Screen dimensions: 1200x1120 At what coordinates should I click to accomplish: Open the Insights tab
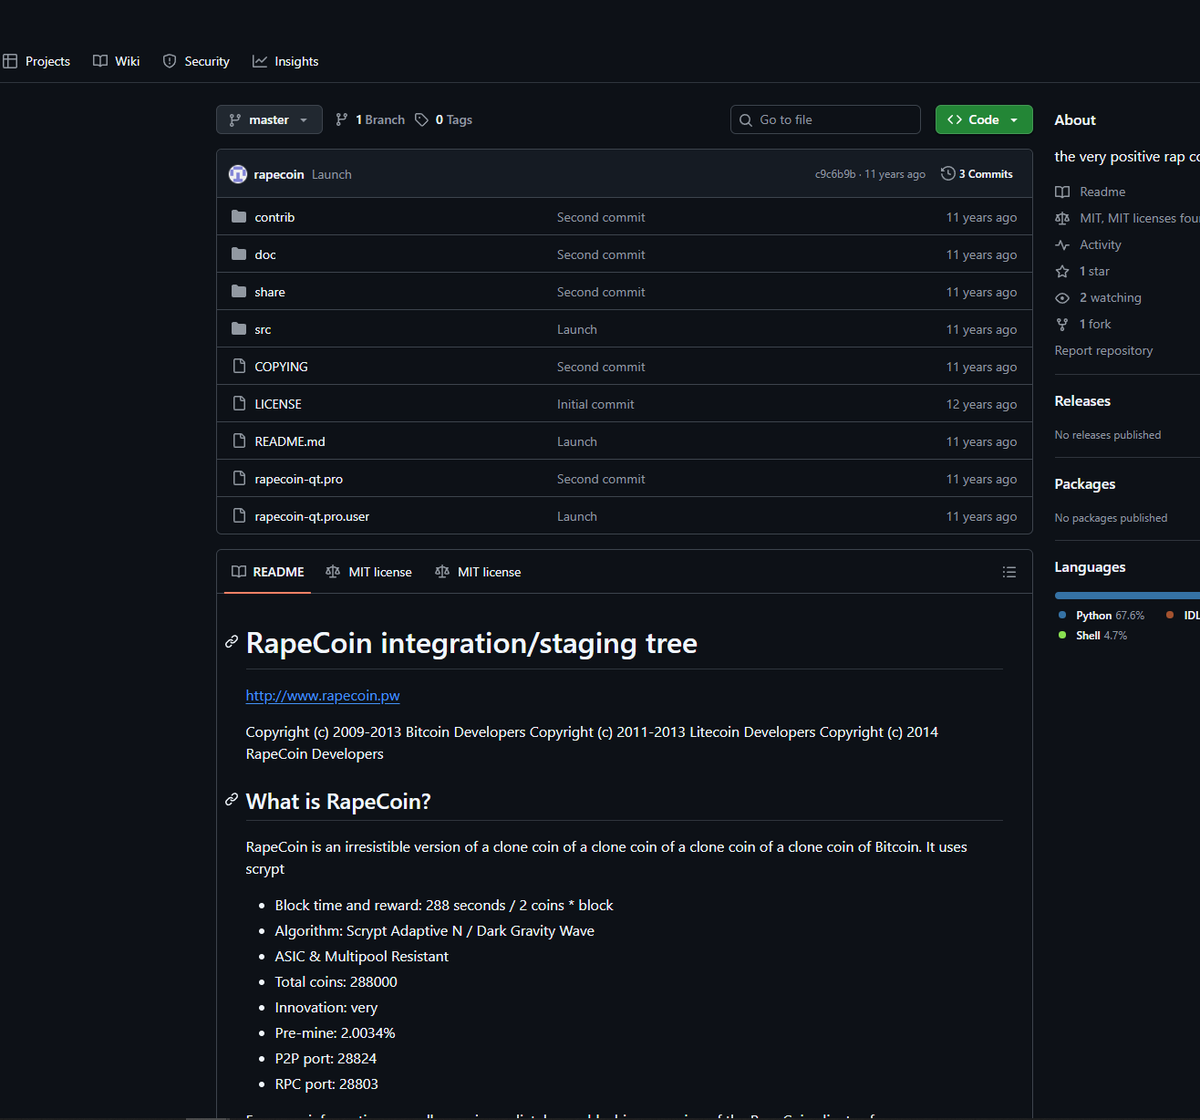click(x=286, y=61)
